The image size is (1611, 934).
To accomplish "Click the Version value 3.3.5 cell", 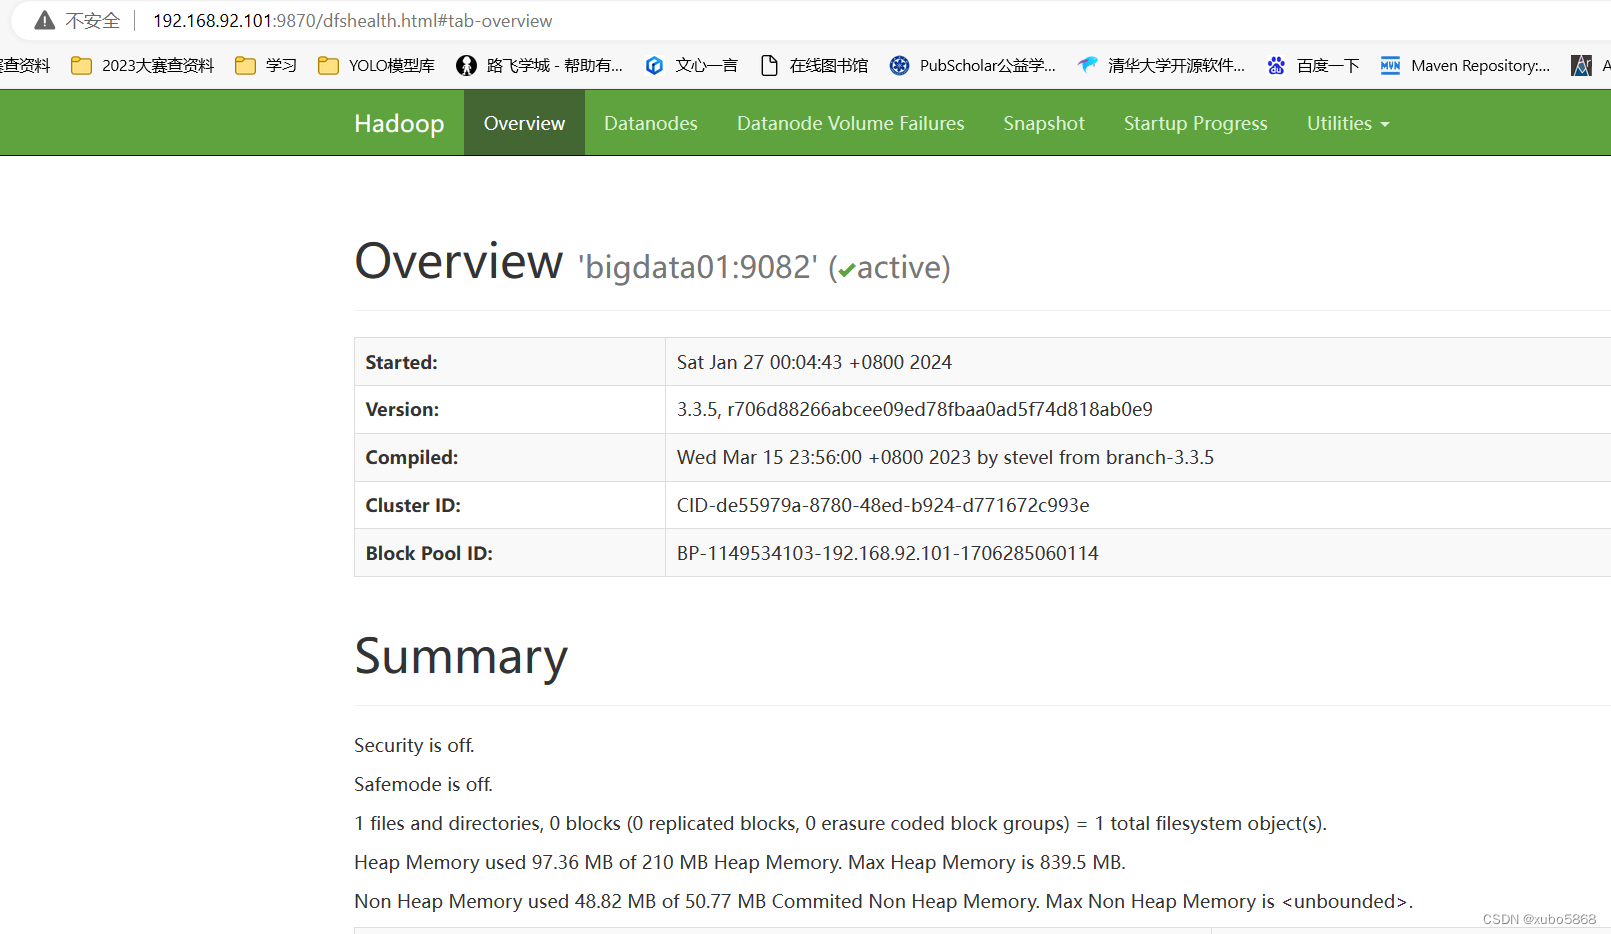I will (914, 409).
